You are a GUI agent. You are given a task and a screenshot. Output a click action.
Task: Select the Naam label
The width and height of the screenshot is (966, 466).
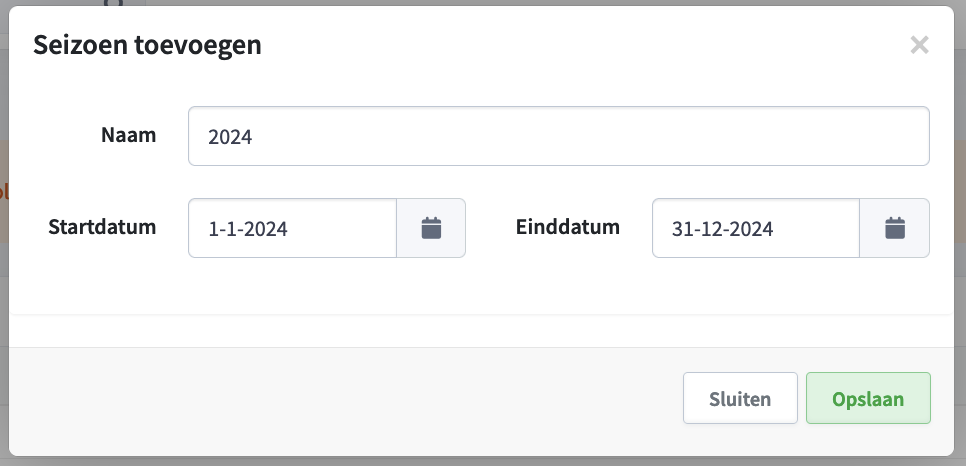(128, 135)
